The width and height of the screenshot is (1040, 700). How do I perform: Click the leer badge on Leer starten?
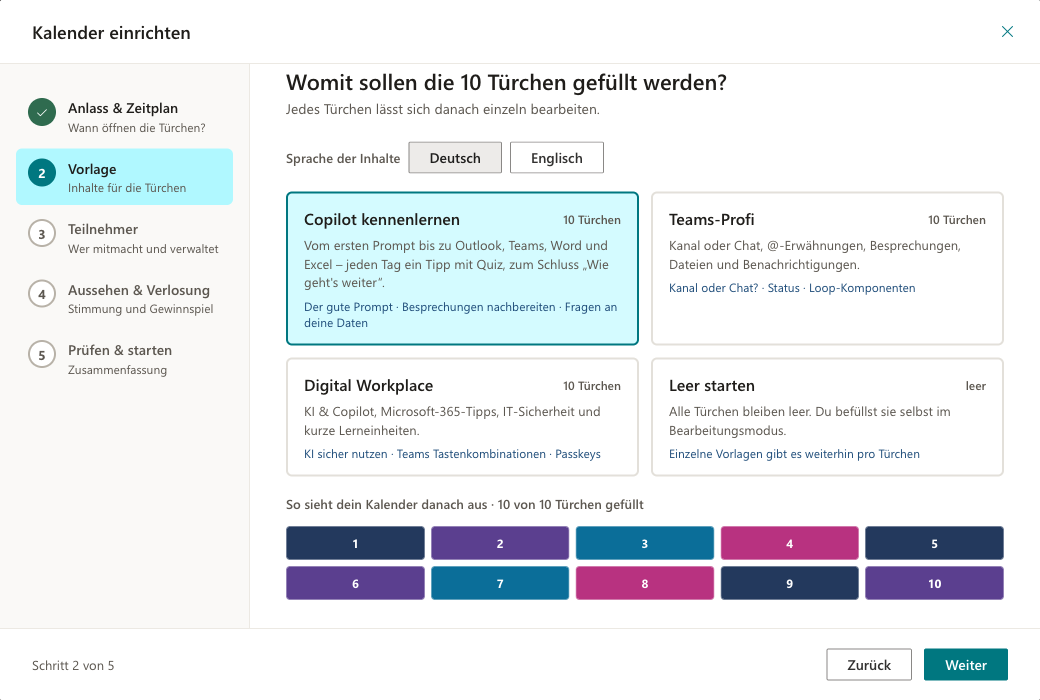point(975,386)
